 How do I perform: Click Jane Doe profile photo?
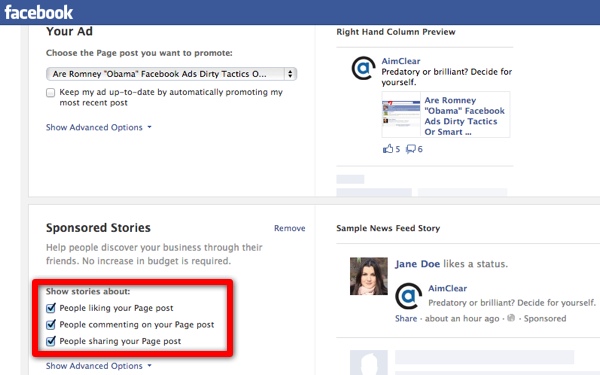[x=369, y=276]
